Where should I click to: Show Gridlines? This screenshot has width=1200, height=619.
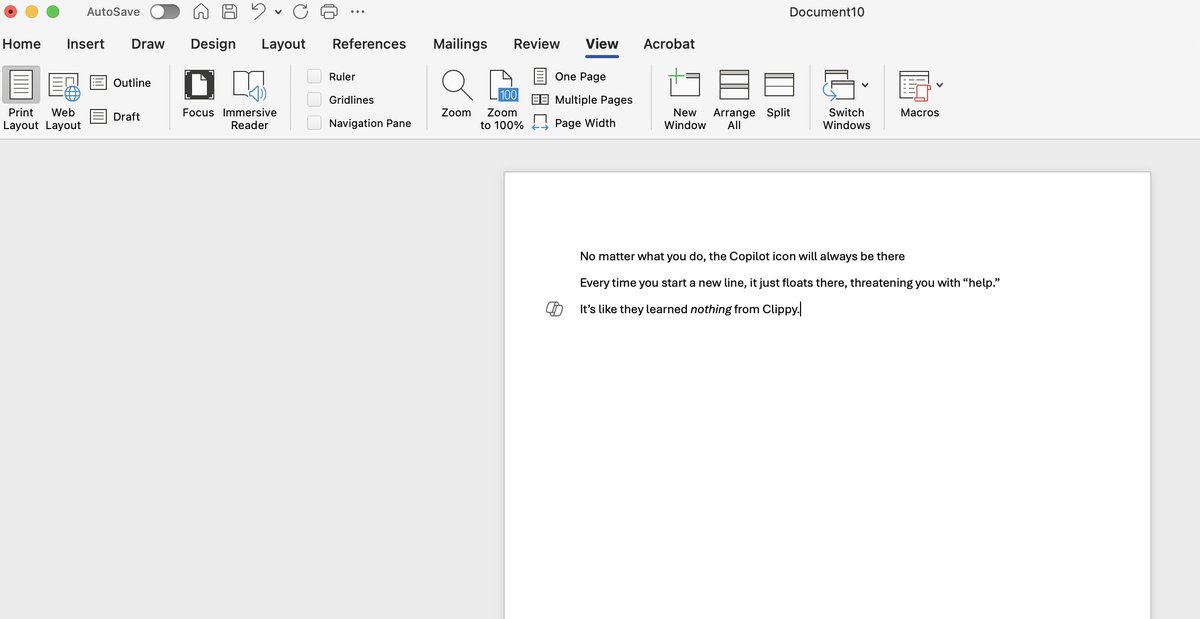(314, 99)
